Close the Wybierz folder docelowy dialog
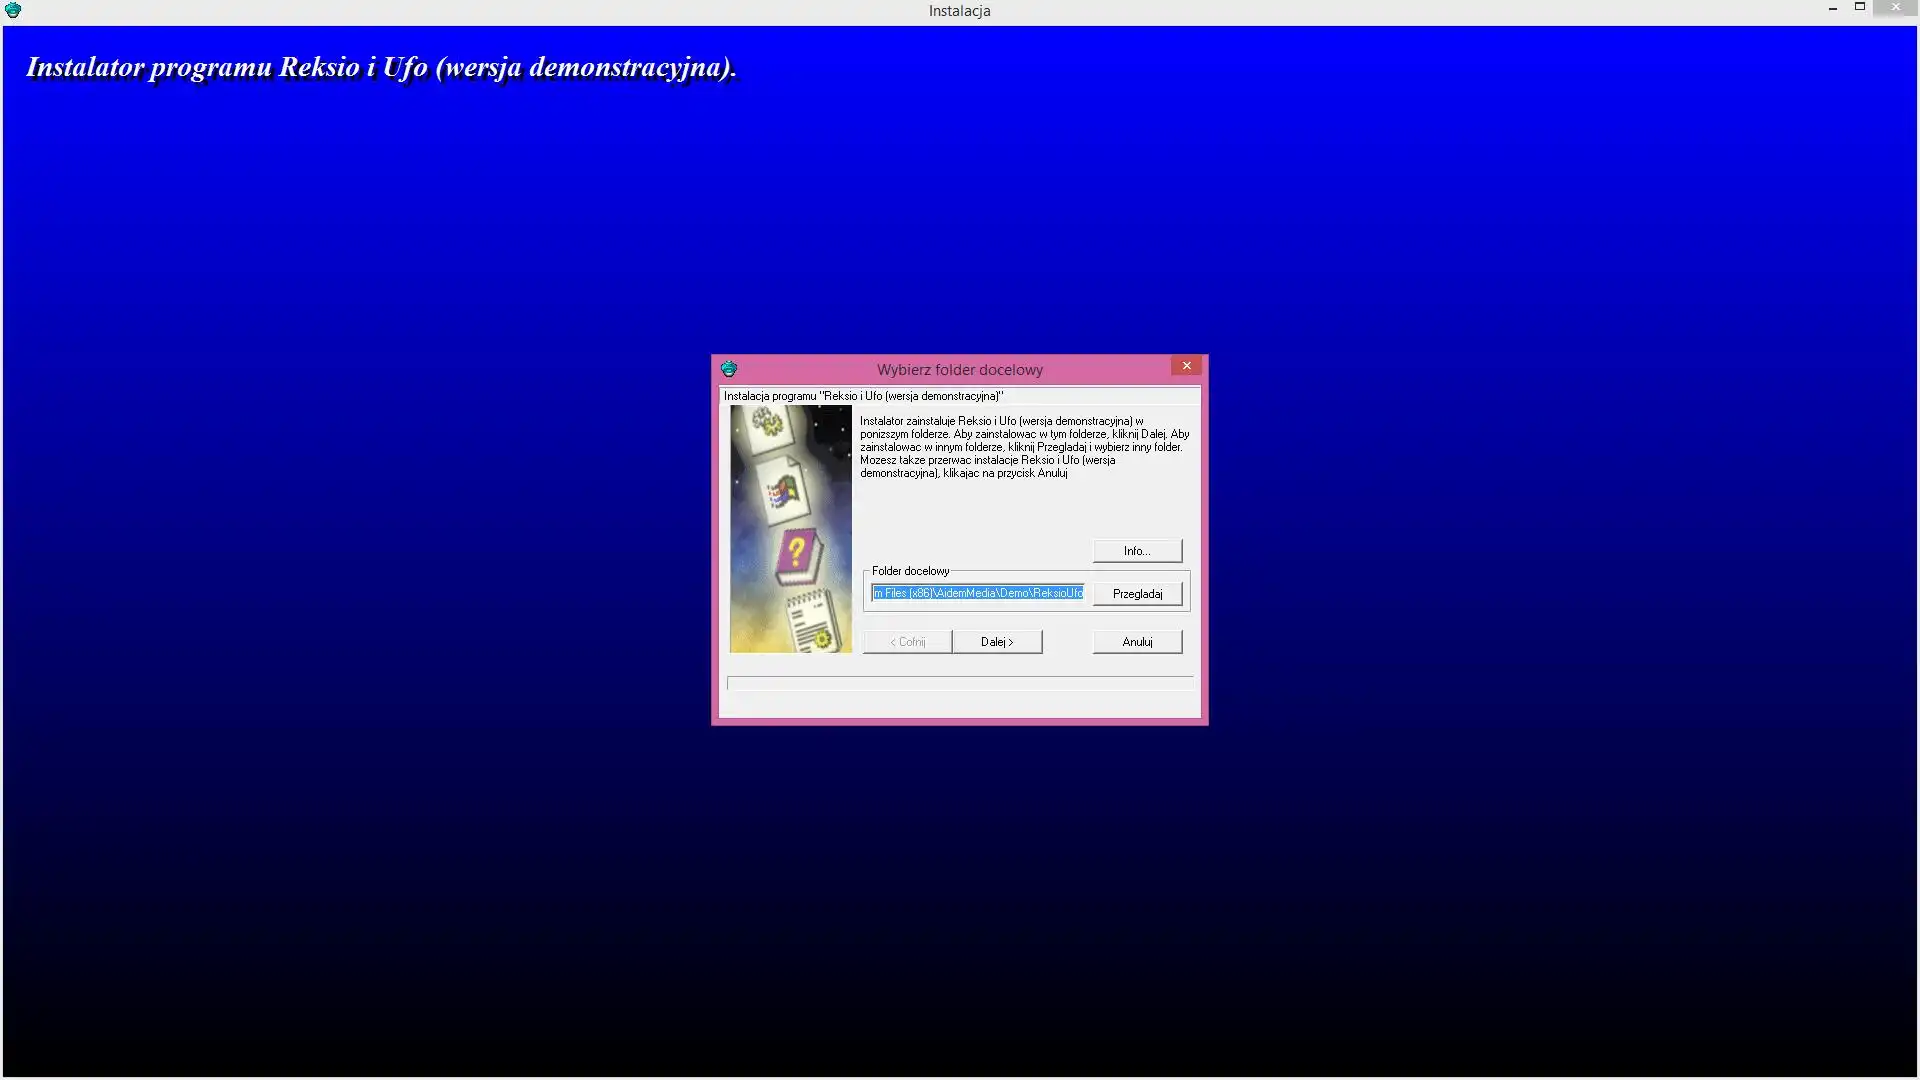Viewport: 1920px width, 1080px height. pyautogui.click(x=1186, y=366)
